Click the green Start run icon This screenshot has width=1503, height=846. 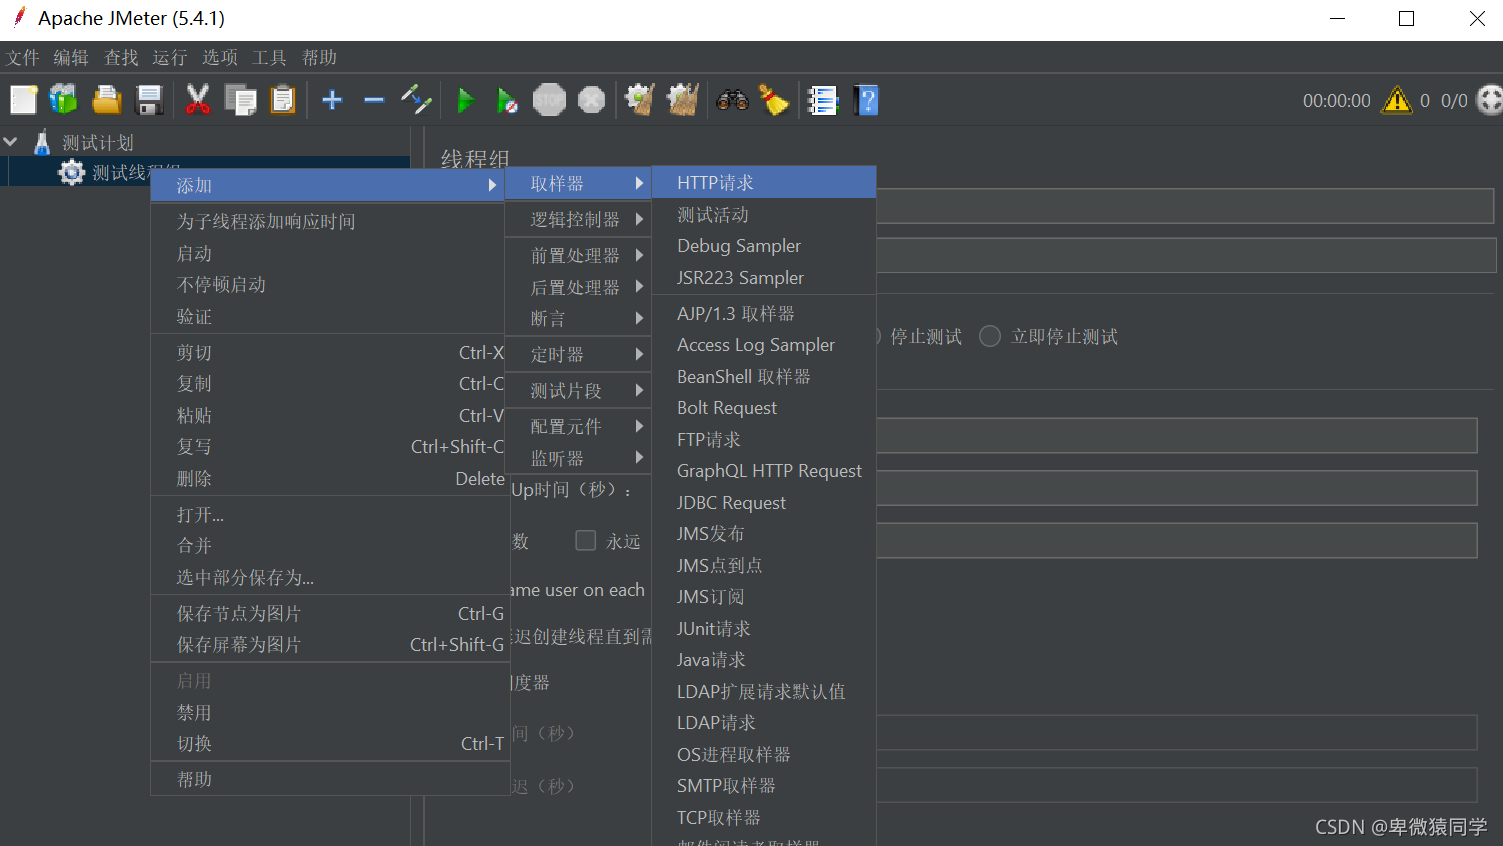coord(465,100)
